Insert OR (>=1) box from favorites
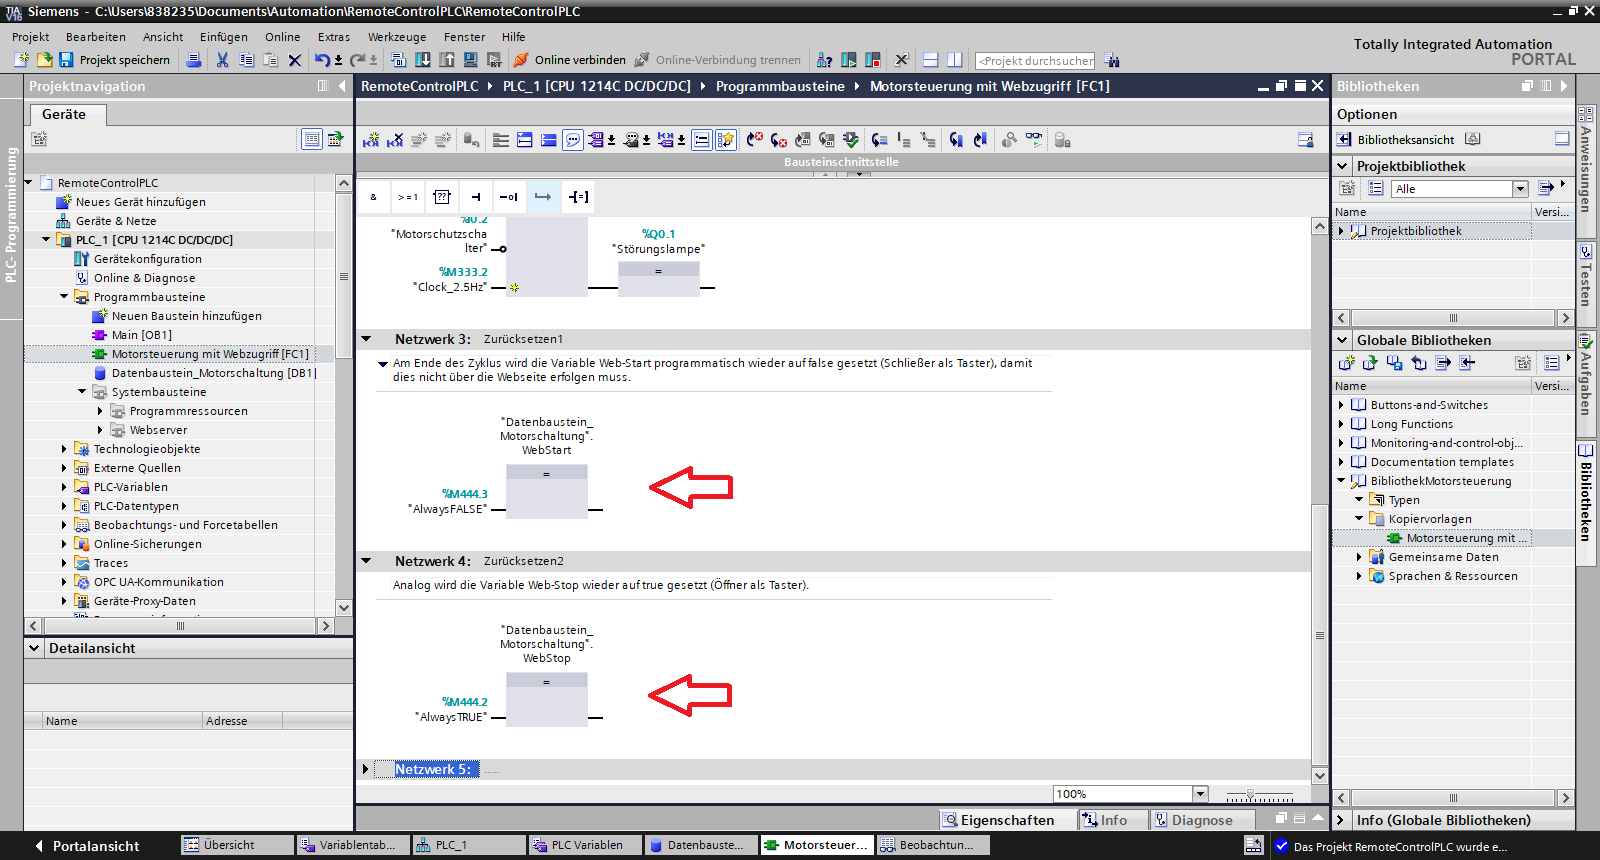Viewport: 1600px width, 860px height. (x=408, y=197)
